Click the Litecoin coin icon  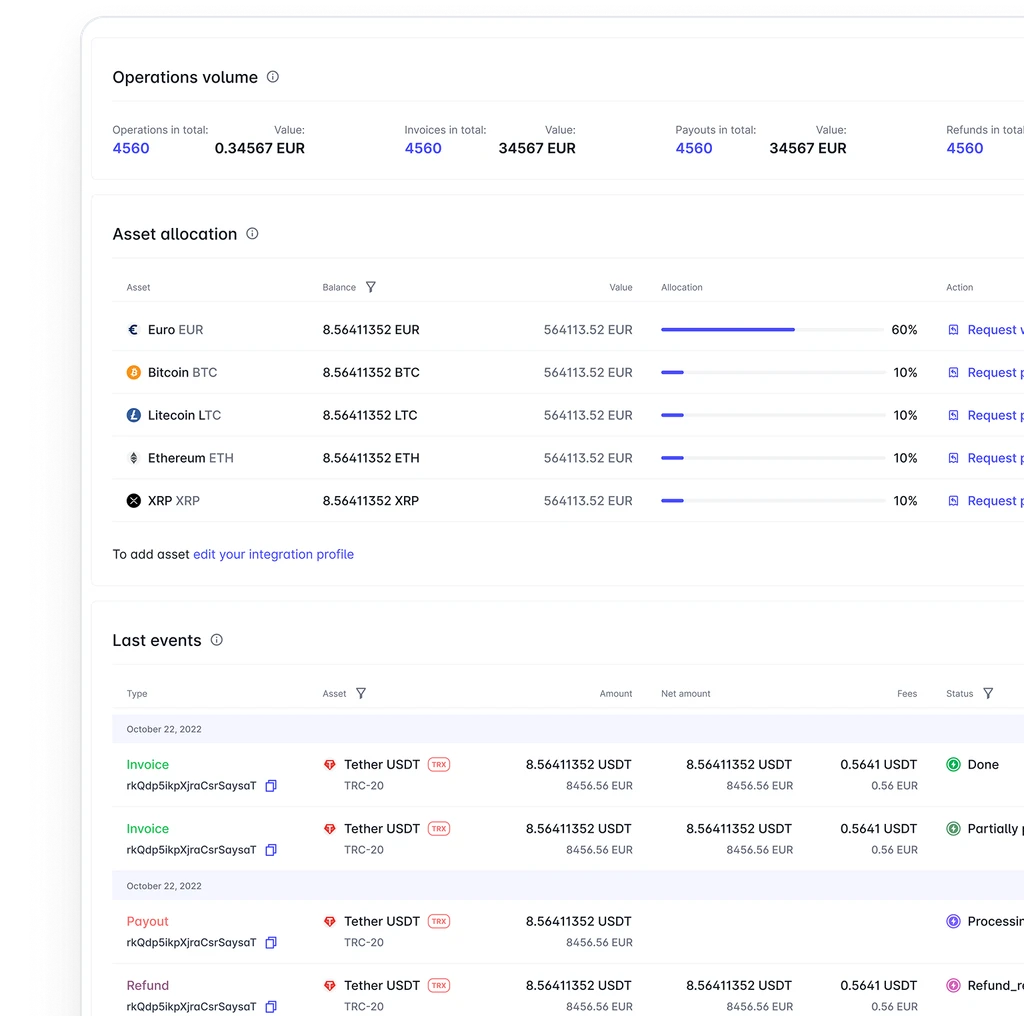[x=133, y=415]
